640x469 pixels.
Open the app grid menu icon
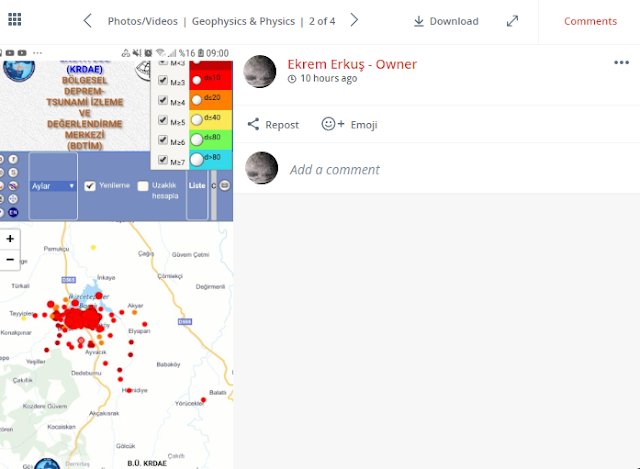tap(15, 19)
